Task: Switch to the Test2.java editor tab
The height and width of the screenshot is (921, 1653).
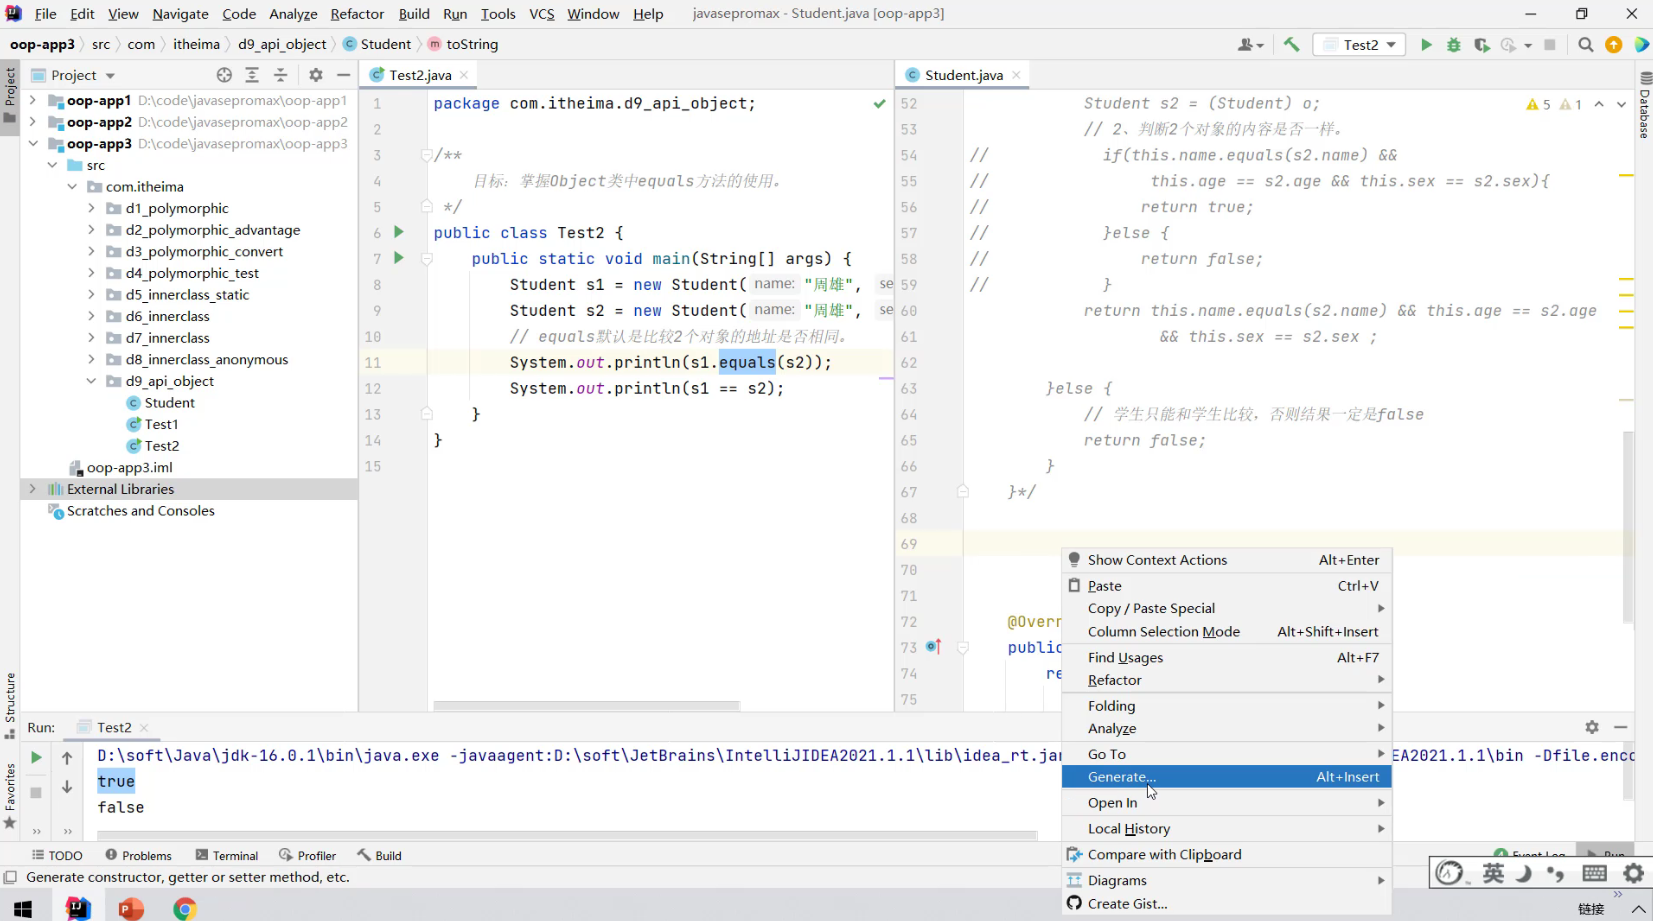Action: tap(420, 75)
